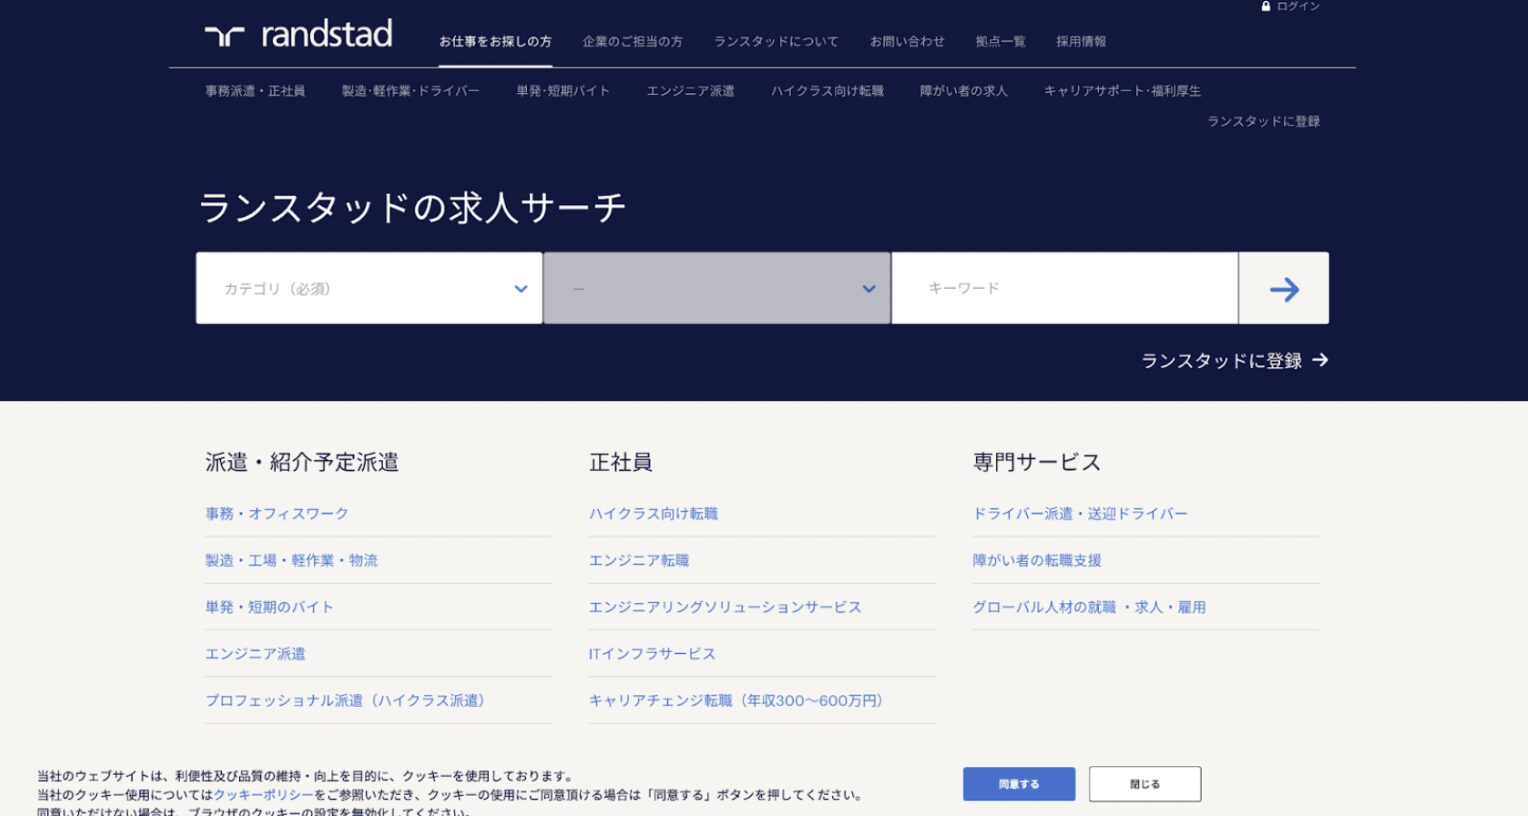Open キャリアチェンジ転職 link

[x=736, y=701]
